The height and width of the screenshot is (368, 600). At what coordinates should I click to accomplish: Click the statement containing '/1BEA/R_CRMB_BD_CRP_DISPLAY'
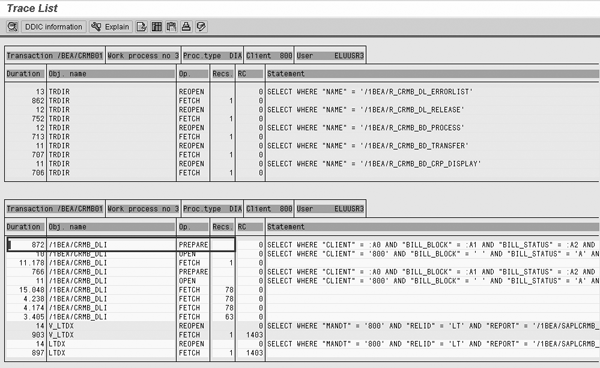(374, 164)
